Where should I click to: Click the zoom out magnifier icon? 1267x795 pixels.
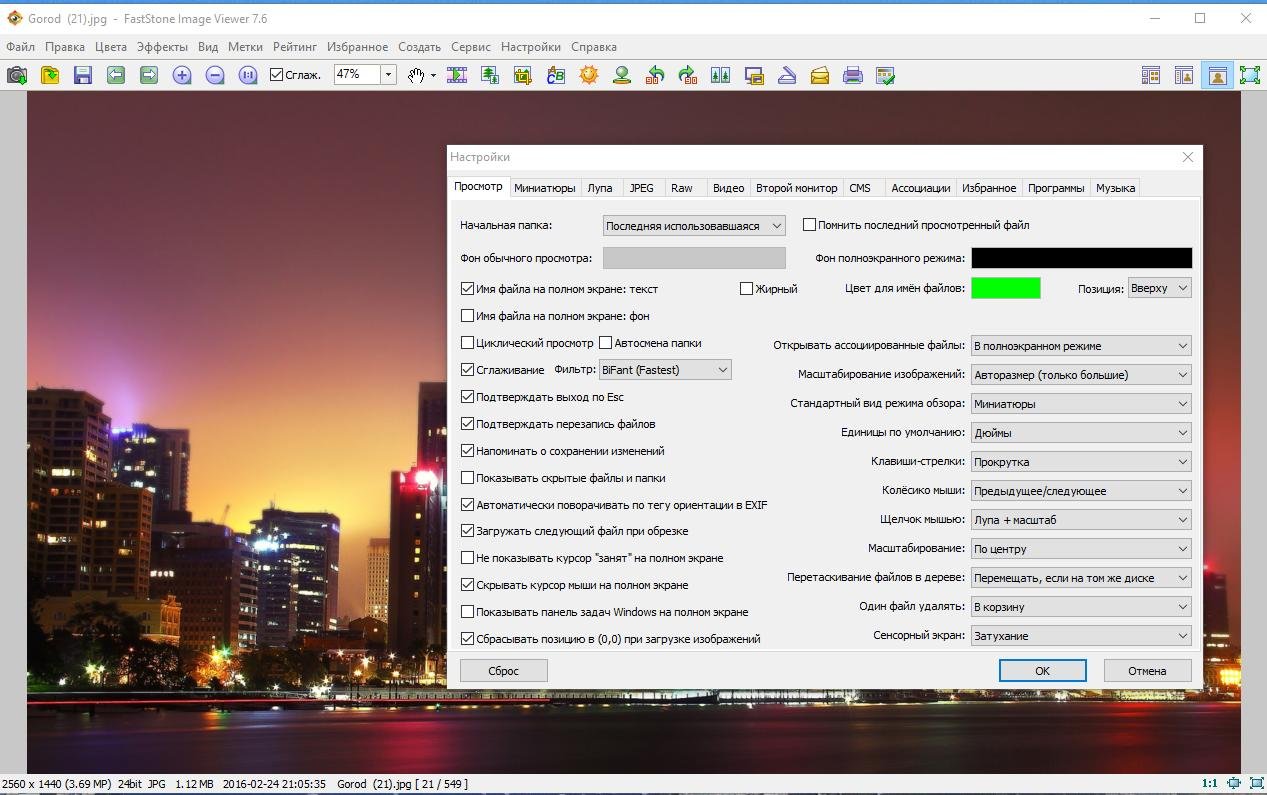tap(215, 75)
